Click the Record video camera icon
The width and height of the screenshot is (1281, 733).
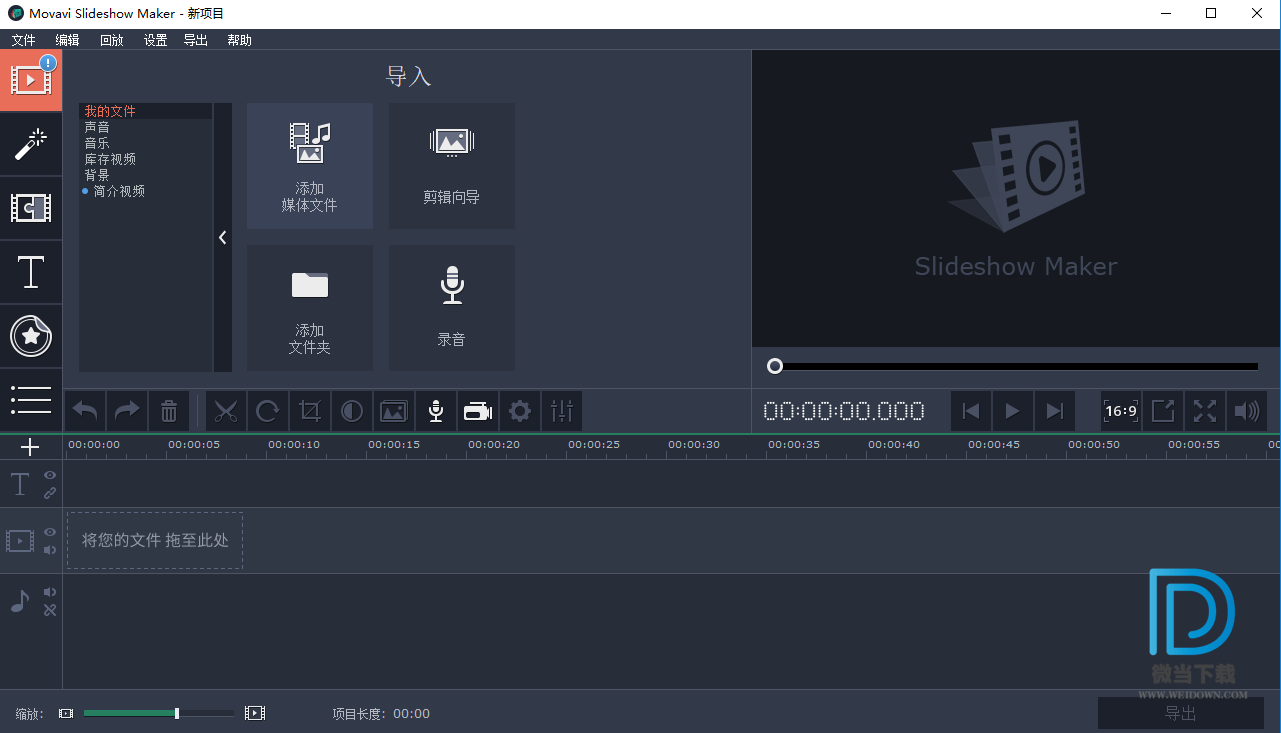tap(478, 411)
